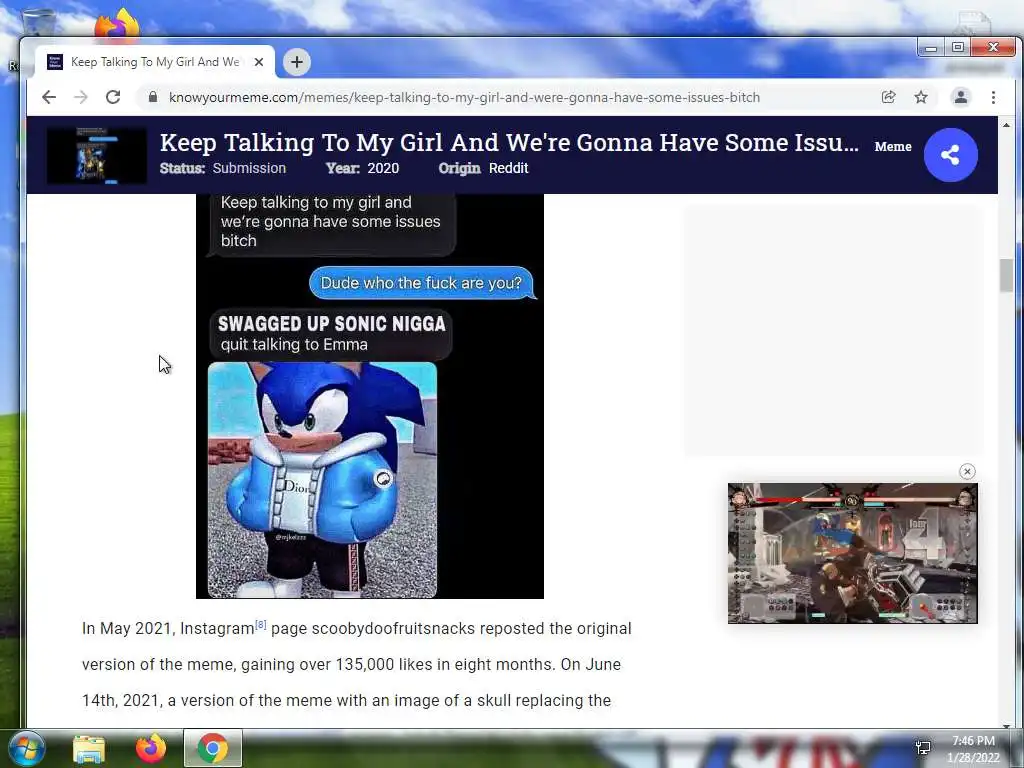Open the Recycle Bin on the desktop
Viewport: 1024px width, 768px height.
coord(38,22)
